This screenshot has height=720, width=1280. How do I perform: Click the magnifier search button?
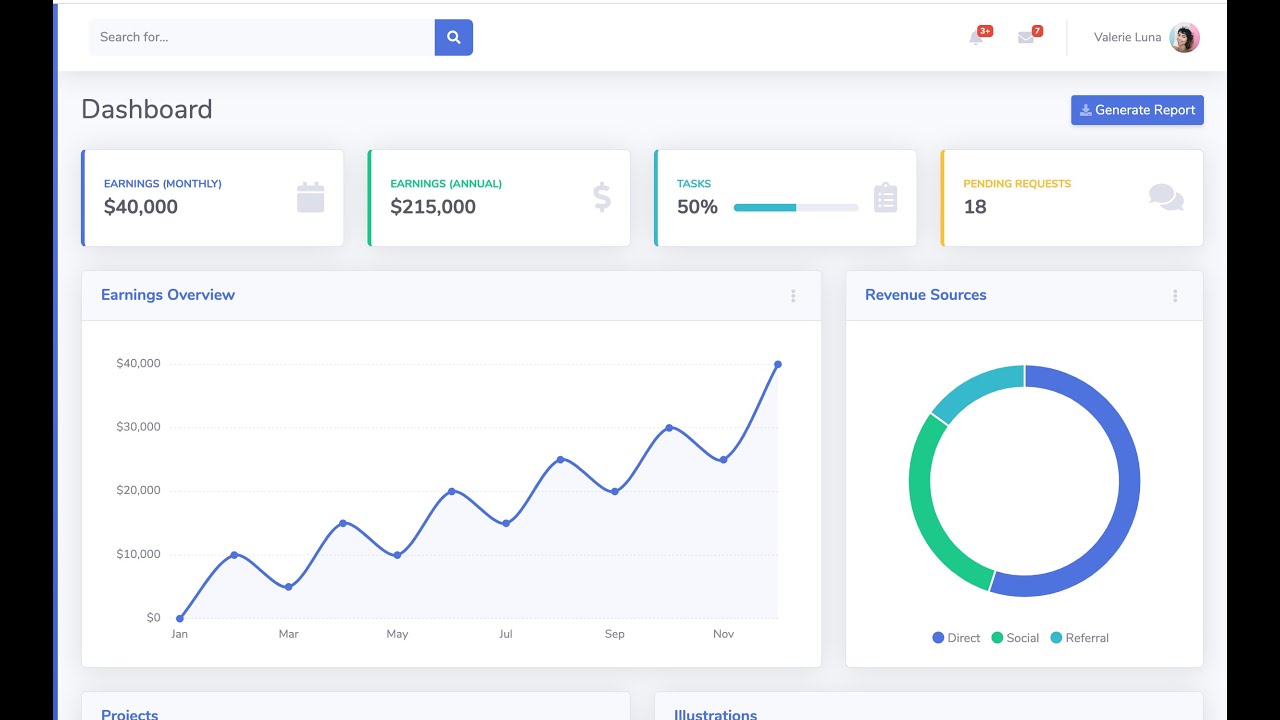click(x=453, y=37)
